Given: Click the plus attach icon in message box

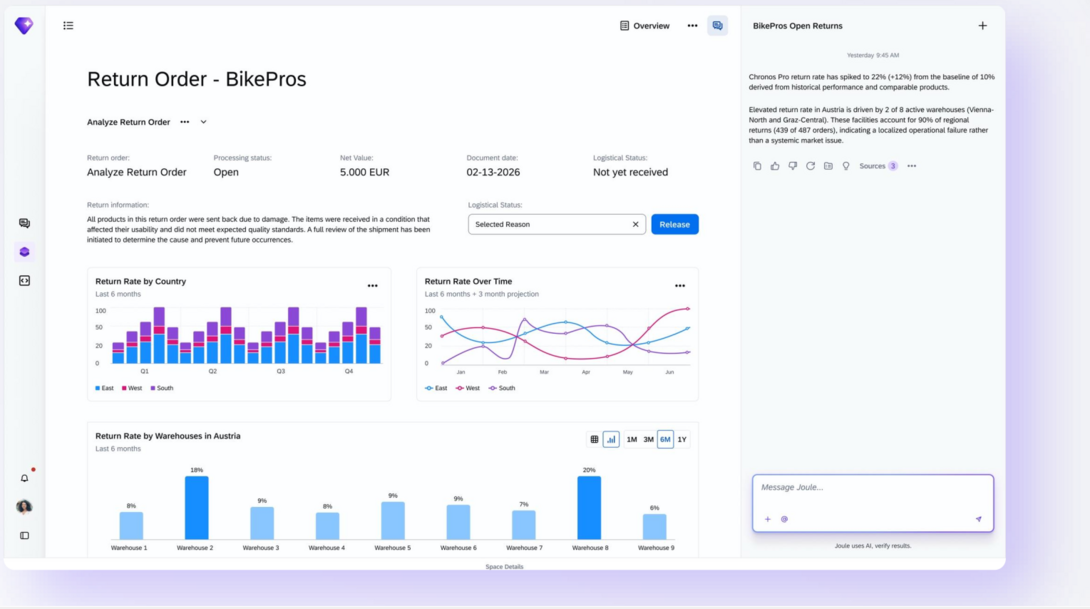Looking at the screenshot, I should (x=767, y=519).
